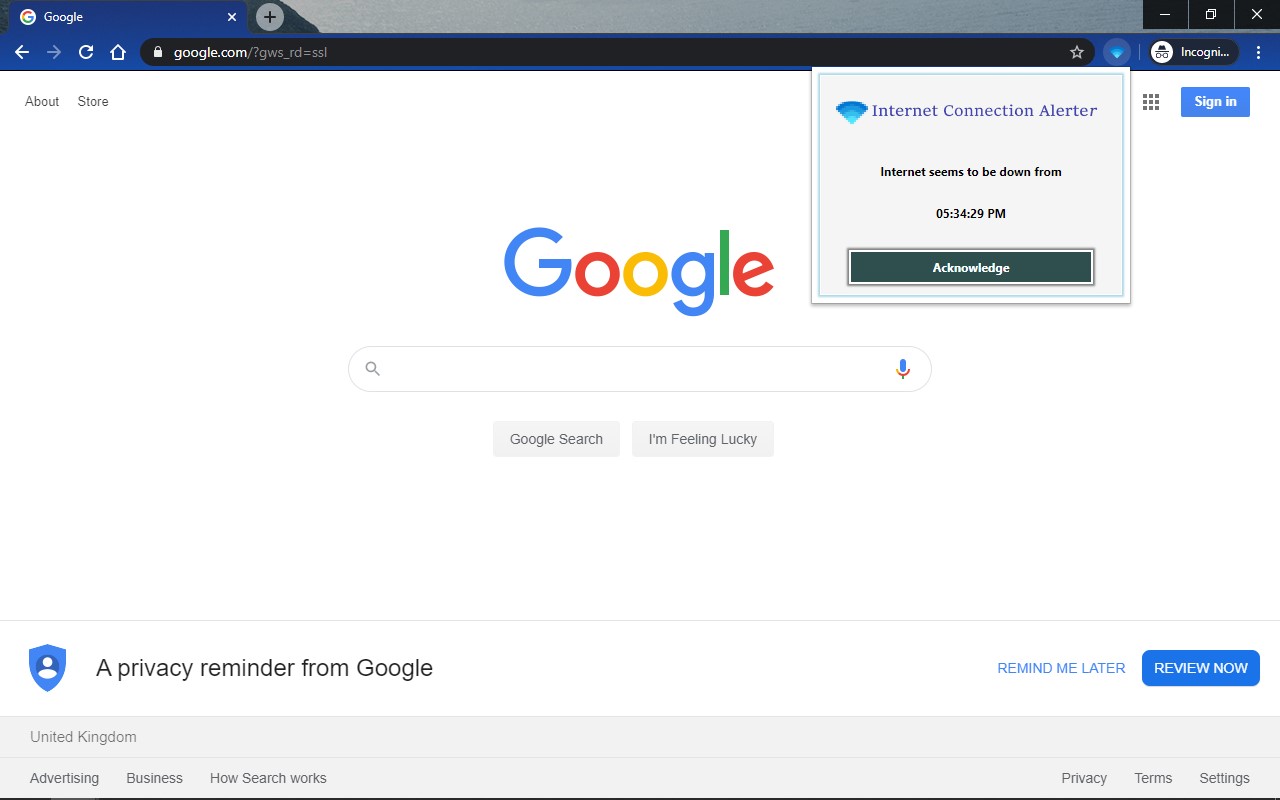Click the Wi-Fi logo in the alerter popup
Screen dimensions: 1280x800
(852, 112)
